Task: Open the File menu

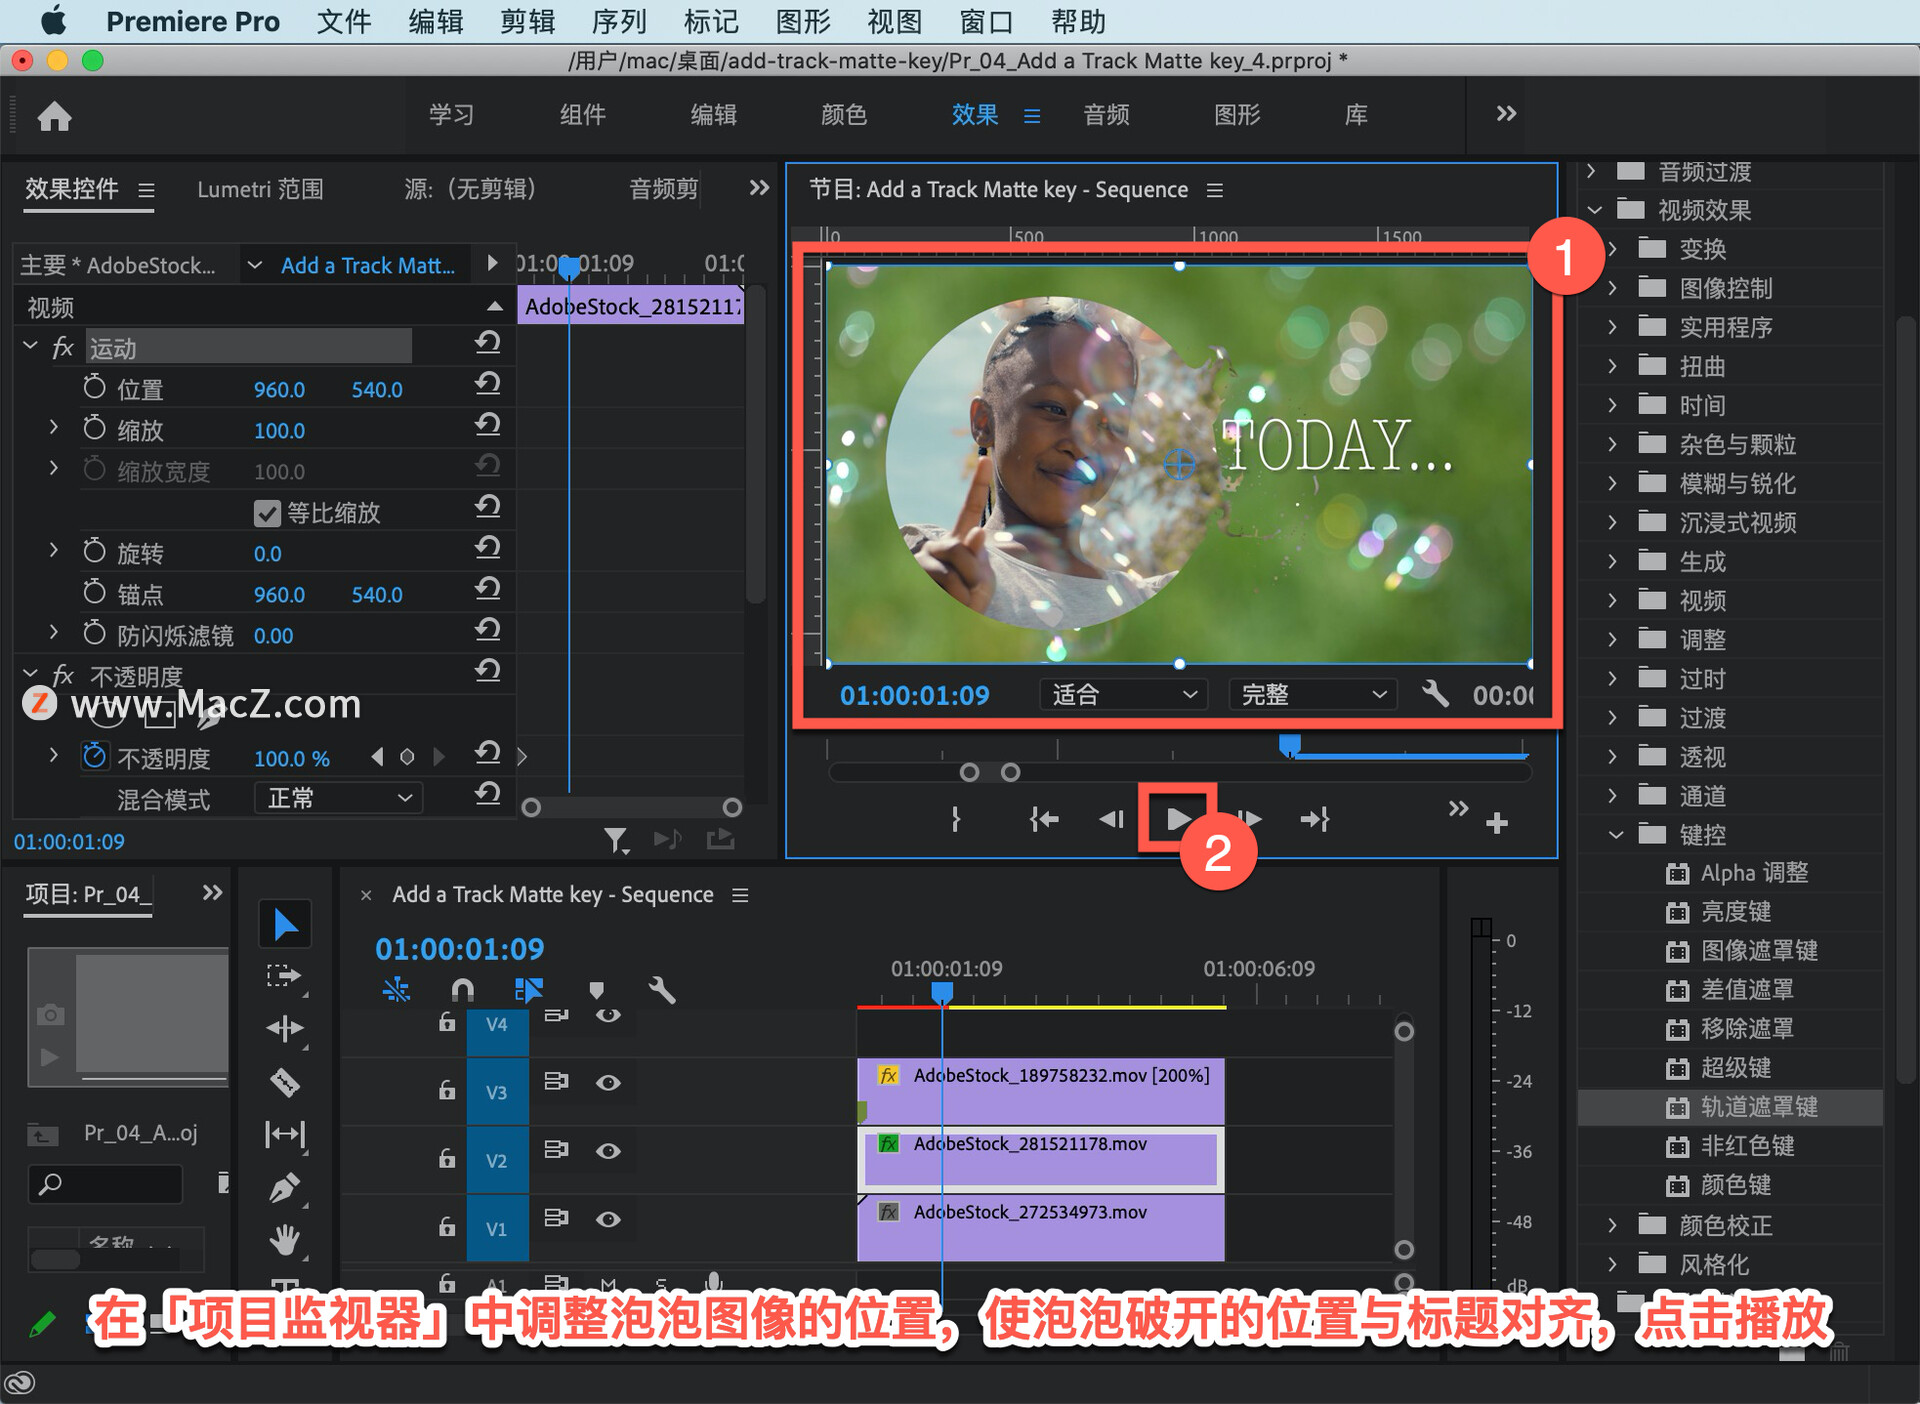Action: [344, 21]
